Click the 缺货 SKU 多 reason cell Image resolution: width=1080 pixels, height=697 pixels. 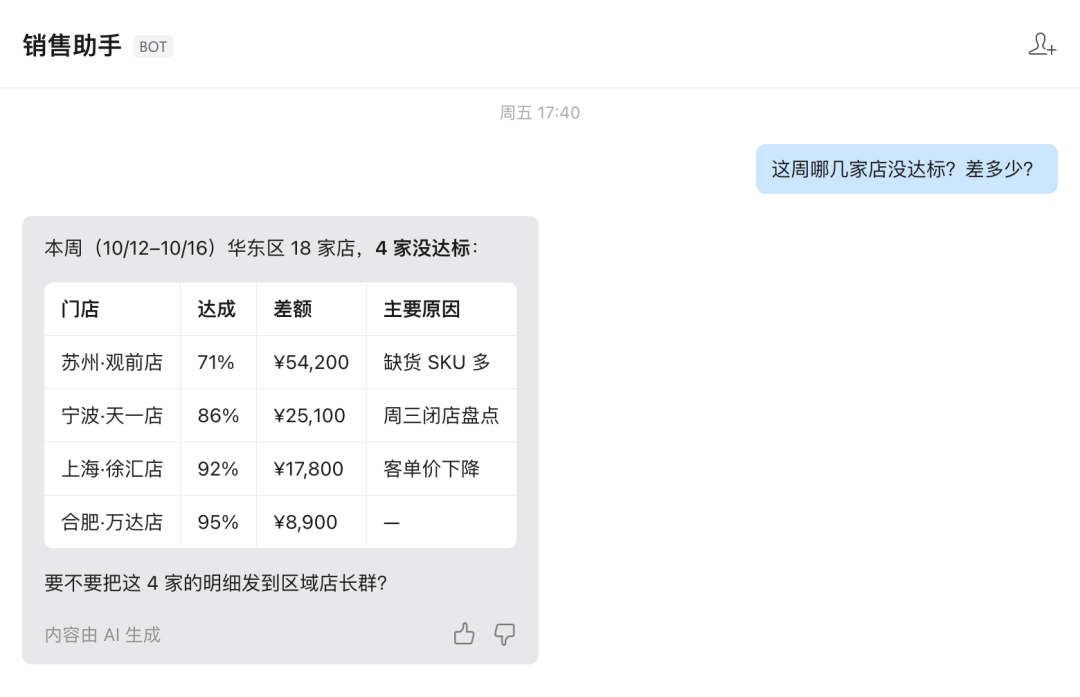pyautogui.click(x=442, y=362)
